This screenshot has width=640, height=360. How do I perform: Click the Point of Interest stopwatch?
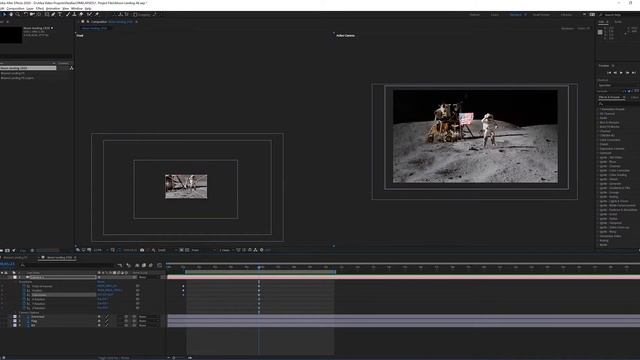click(24, 286)
